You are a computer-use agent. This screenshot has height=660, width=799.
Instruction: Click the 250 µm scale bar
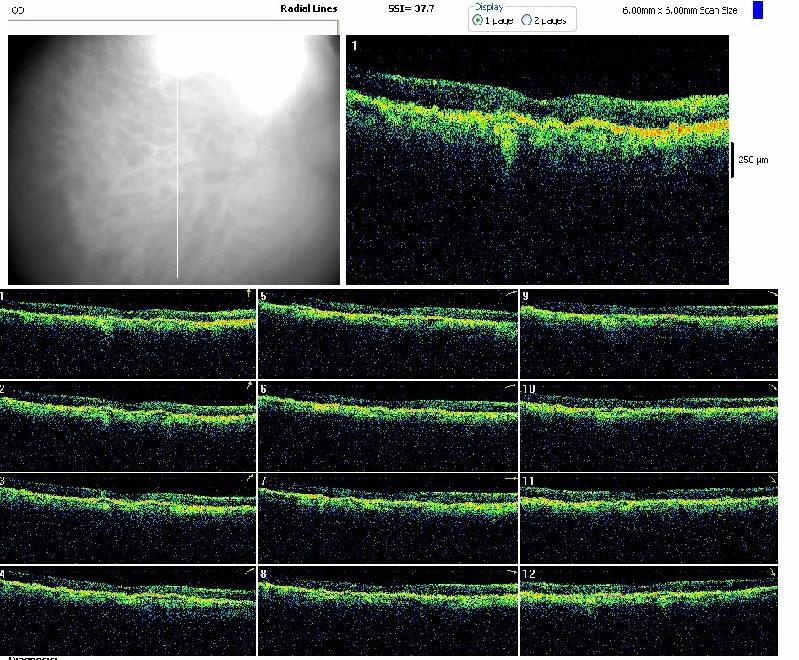733,160
